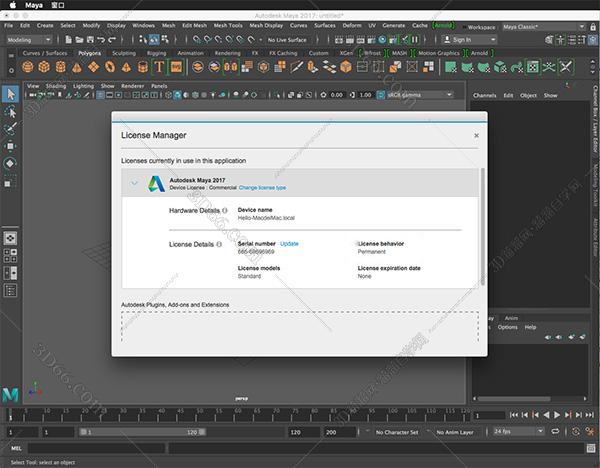The image size is (600, 468).
Task: Collapse the Autodesk Maya 2017 license entry
Action: pyautogui.click(x=134, y=183)
